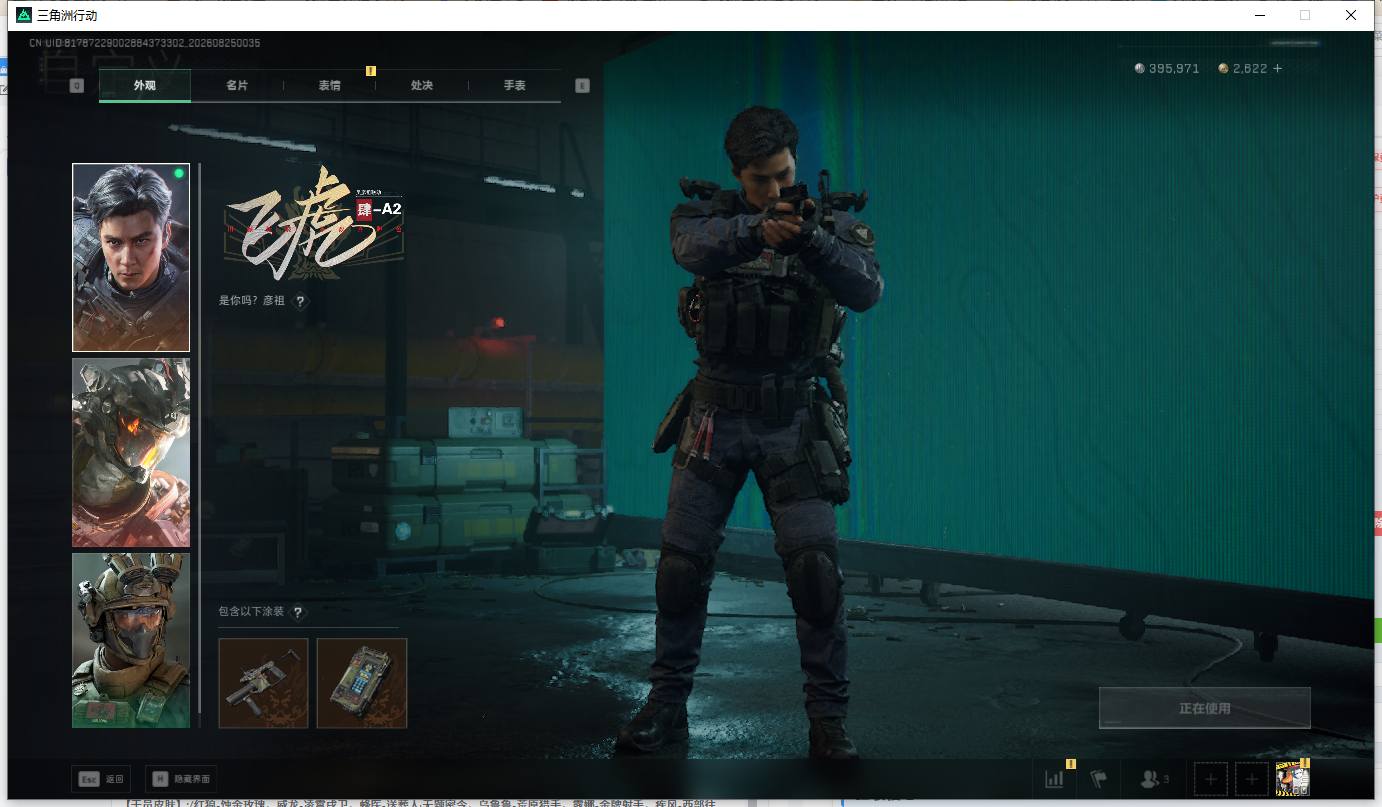The width and height of the screenshot is (1382, 807).
Task: Close the 三角洲行动 window
Action: pos(1350,16)
